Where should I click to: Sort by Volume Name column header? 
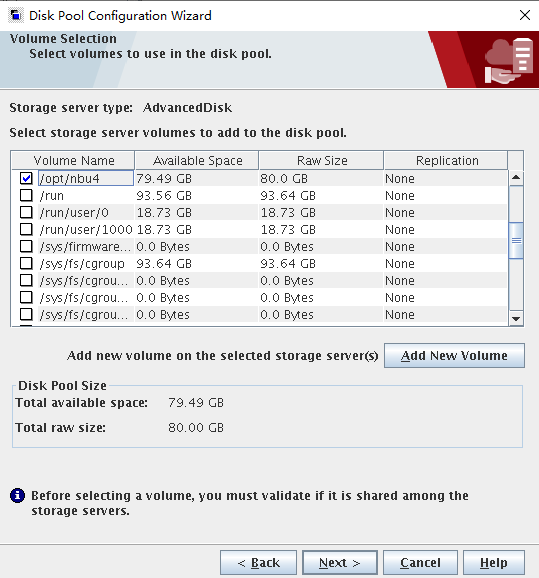coord(73,160)
